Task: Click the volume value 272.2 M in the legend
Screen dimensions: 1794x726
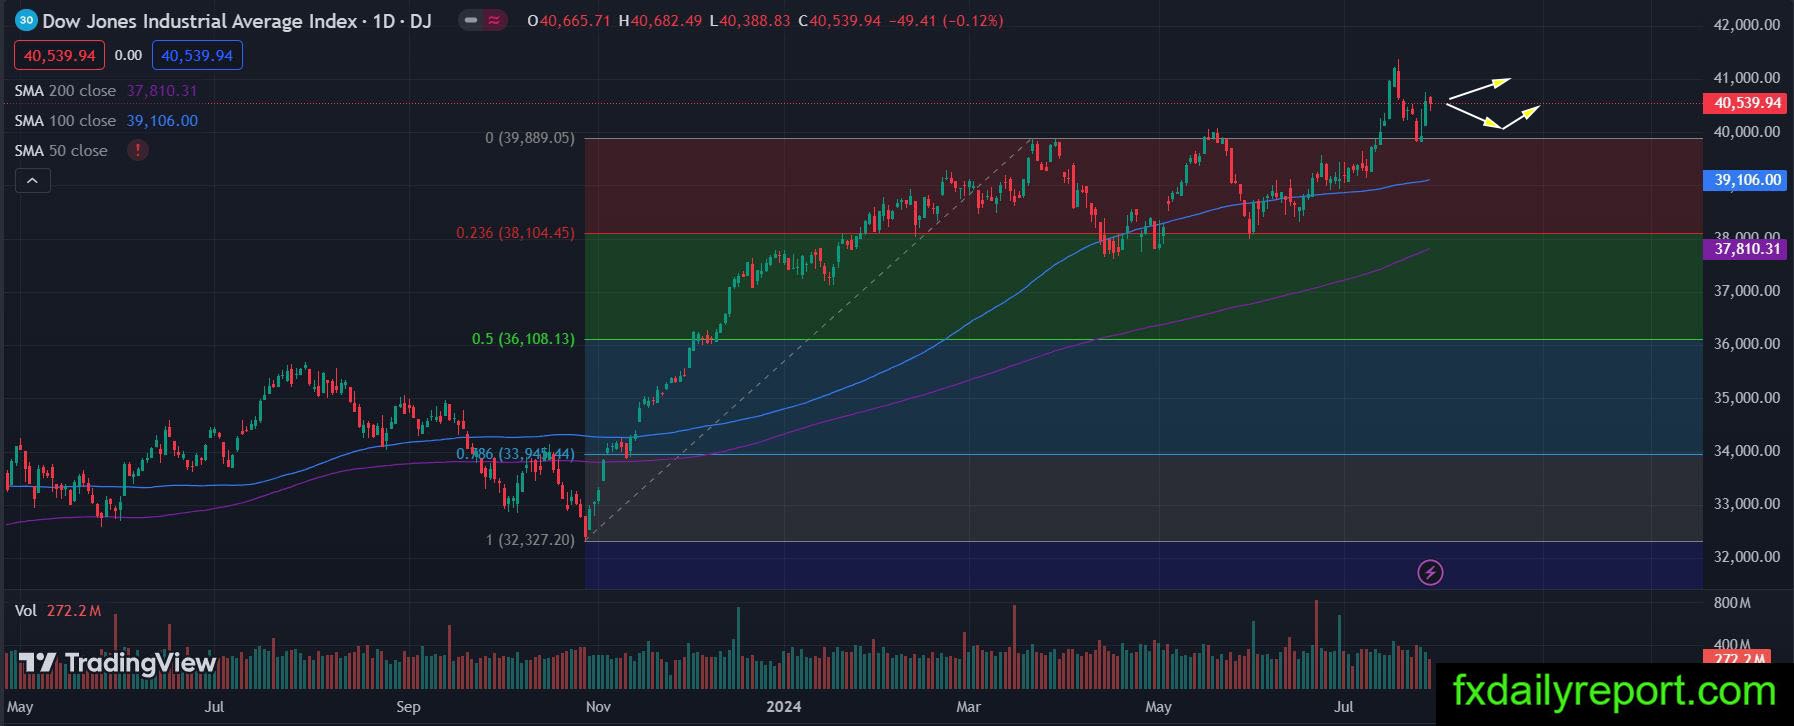Action: 74,610
